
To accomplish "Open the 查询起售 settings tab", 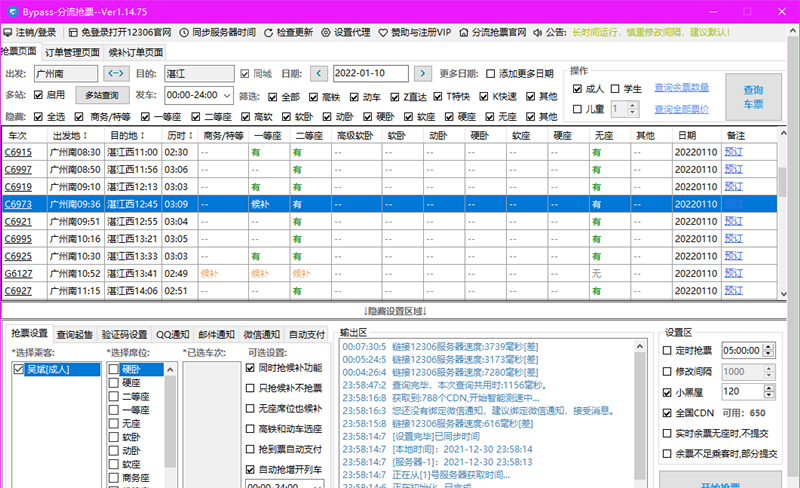I will pyautogui.click(x=74, y=335).
